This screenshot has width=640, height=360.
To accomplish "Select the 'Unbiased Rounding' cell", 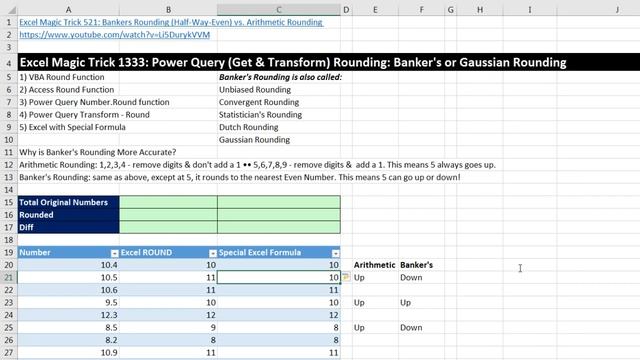I will [x=279, y=89].
